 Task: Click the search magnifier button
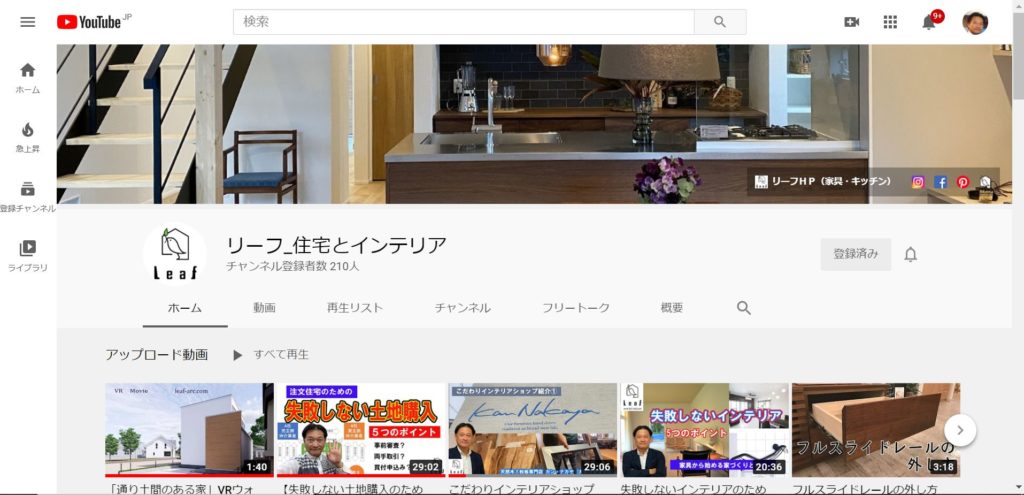[x=720, y=22]
